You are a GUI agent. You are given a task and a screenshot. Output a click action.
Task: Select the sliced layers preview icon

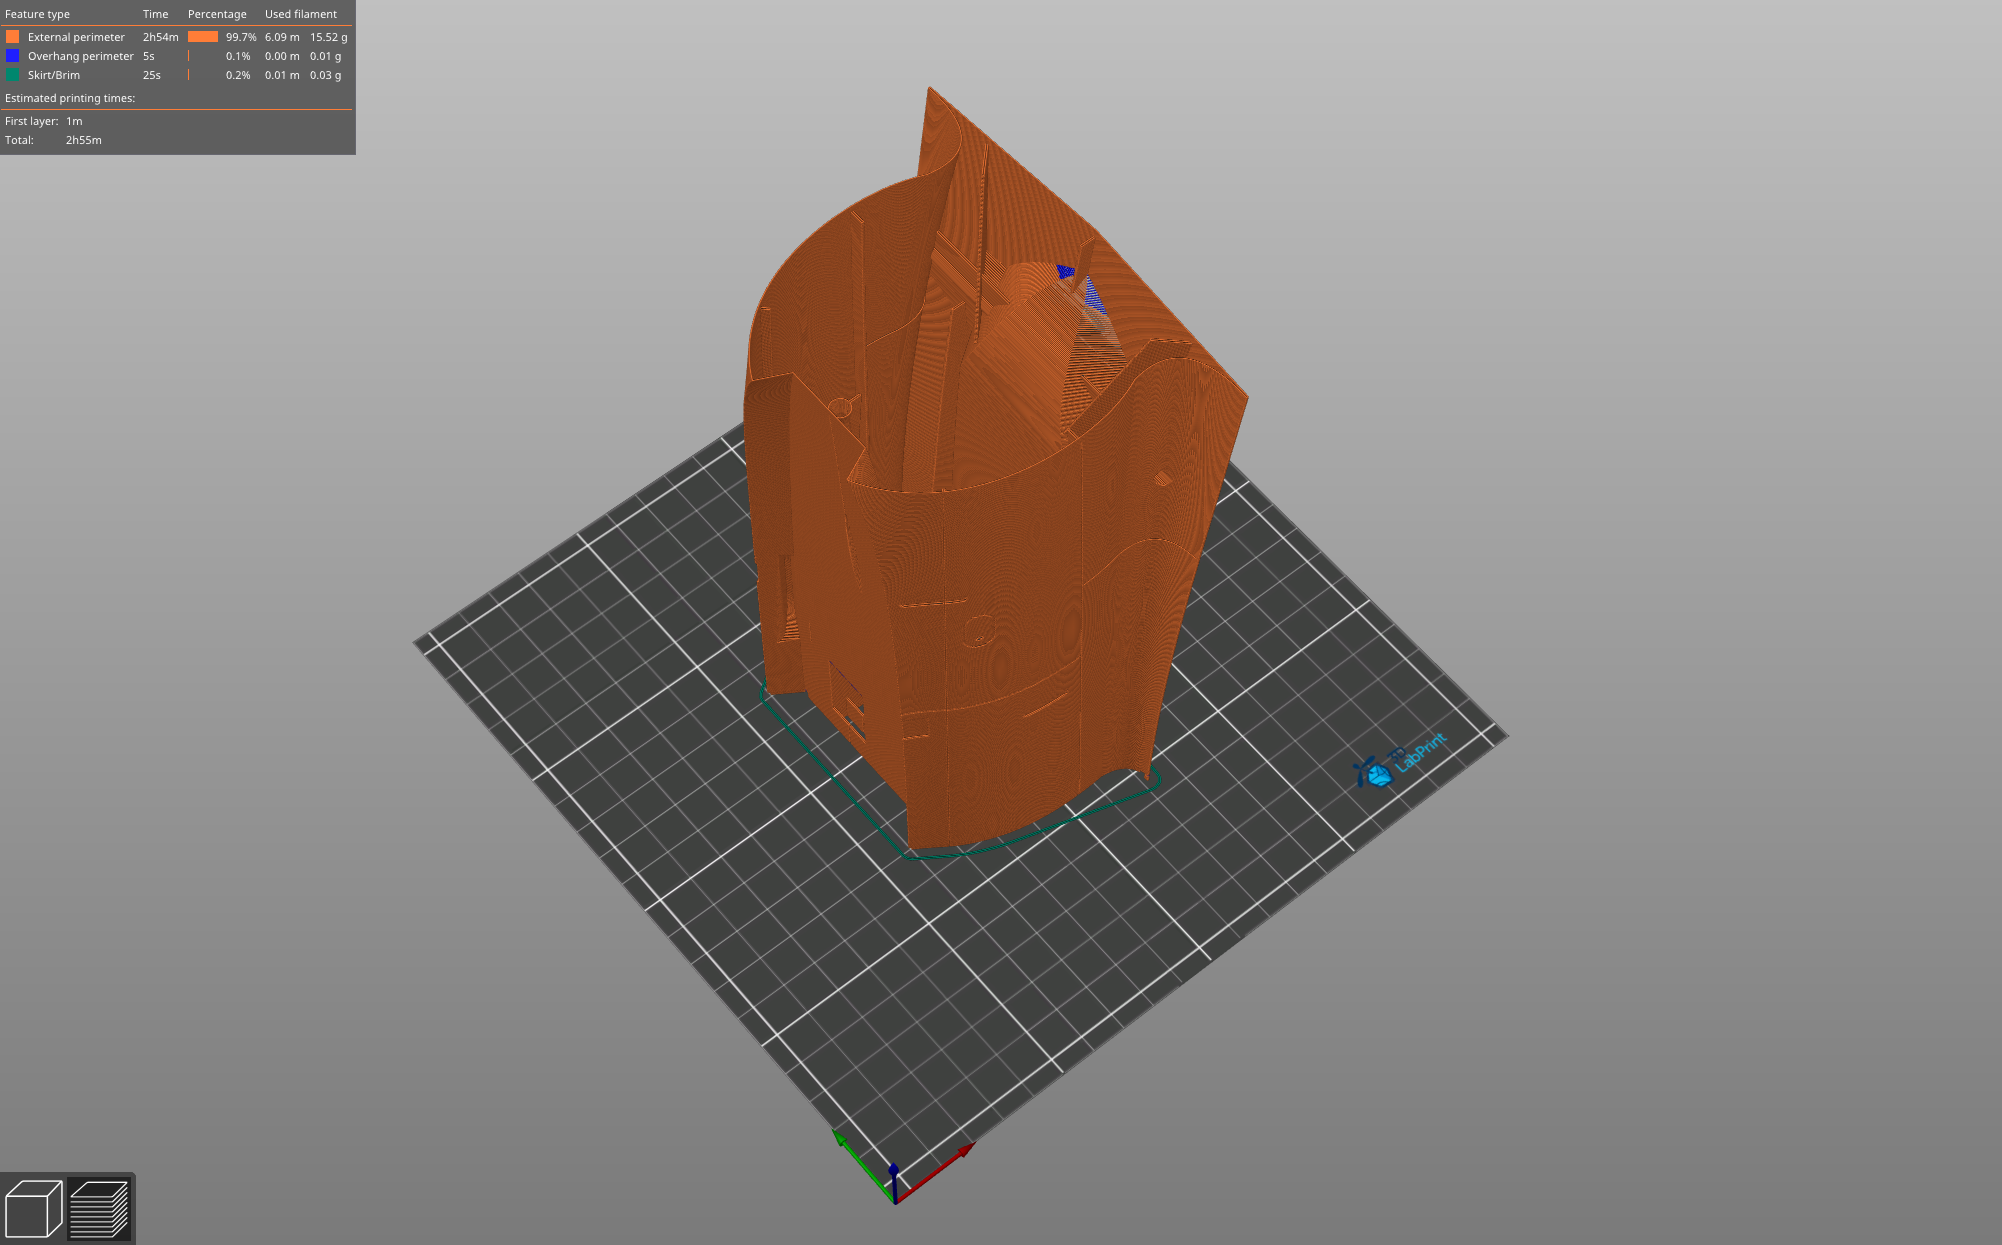[99, 1208]
